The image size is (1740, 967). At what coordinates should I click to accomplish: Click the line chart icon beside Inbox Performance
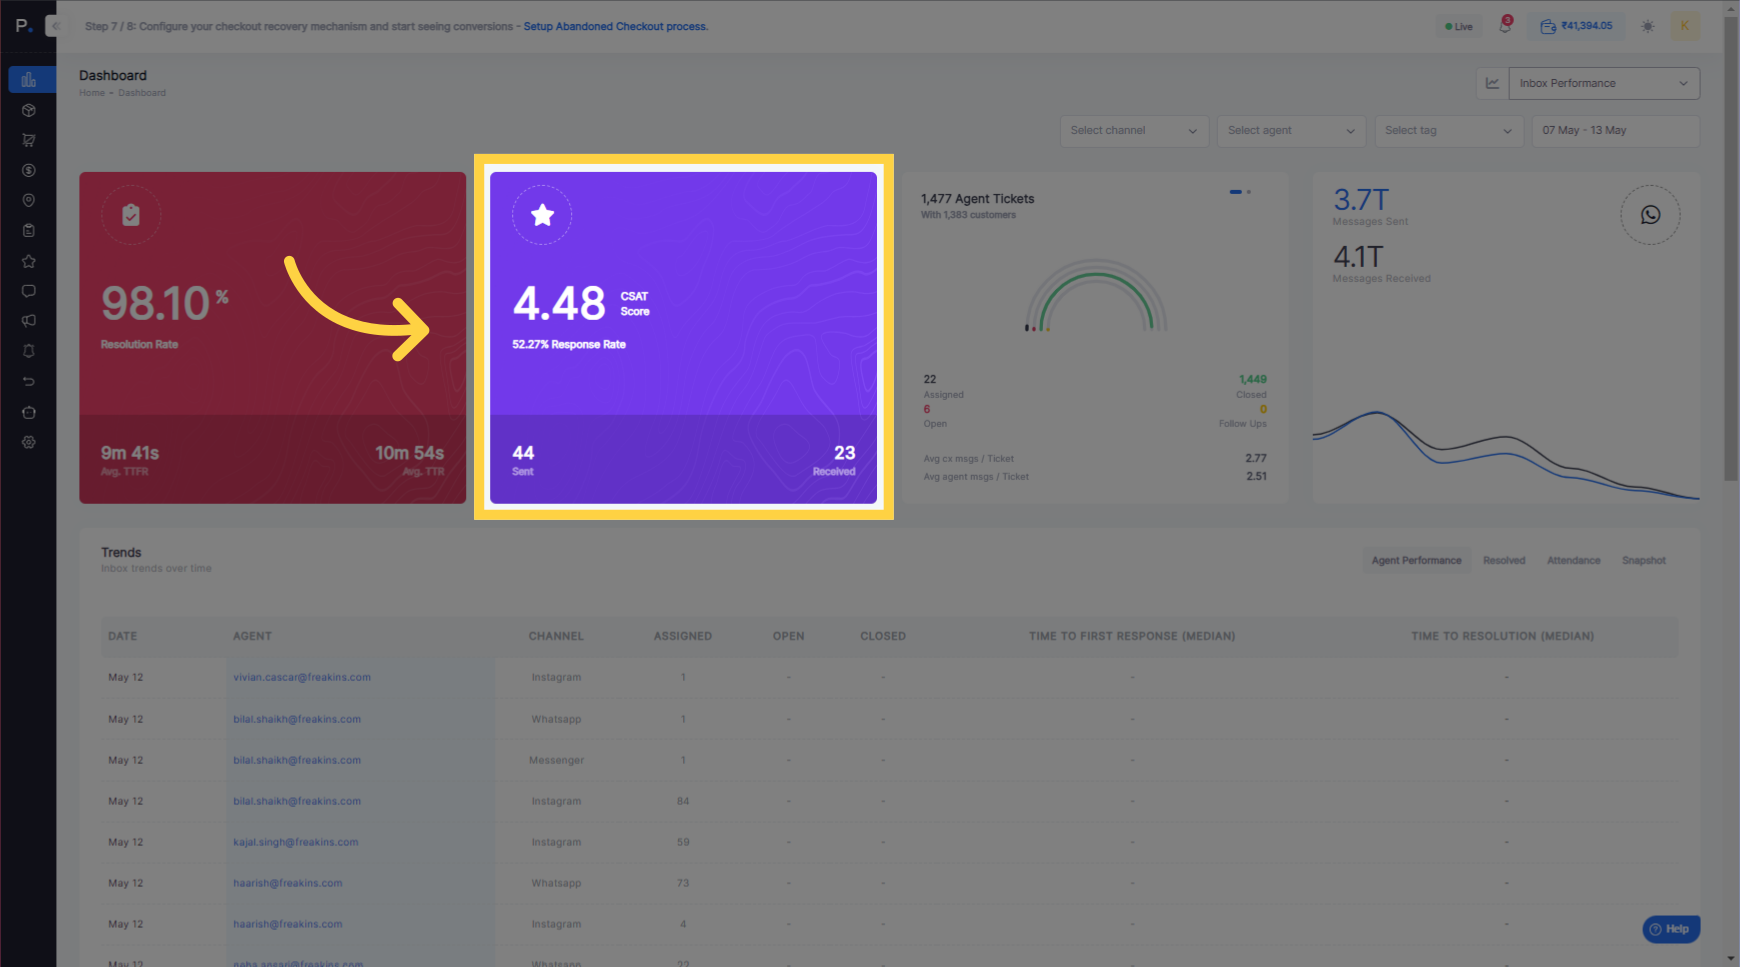pos(1492,83)
